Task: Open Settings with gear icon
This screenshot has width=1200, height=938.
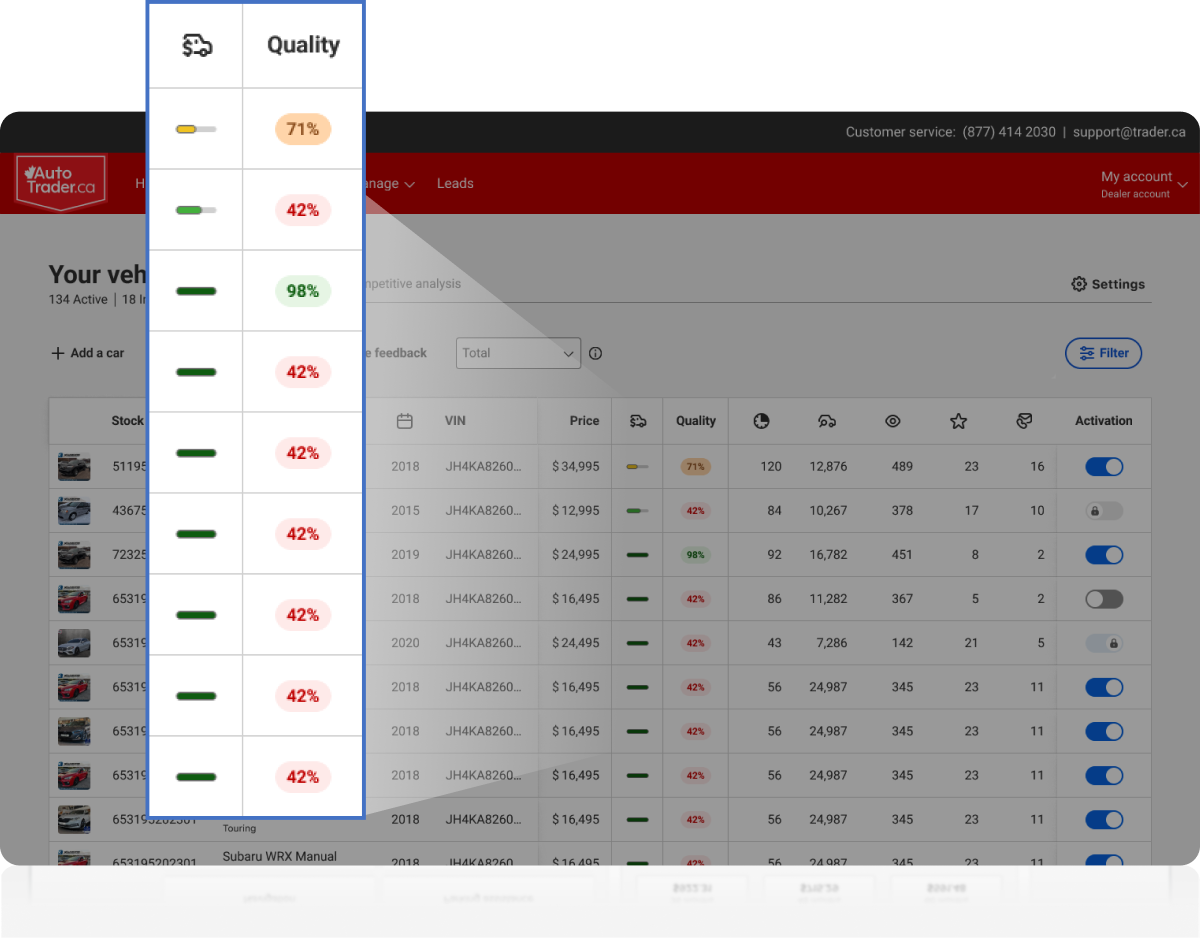Action: [x=1107, y=284]
